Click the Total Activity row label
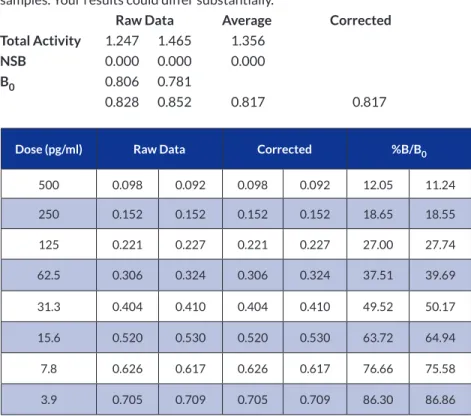 (41, 41)
